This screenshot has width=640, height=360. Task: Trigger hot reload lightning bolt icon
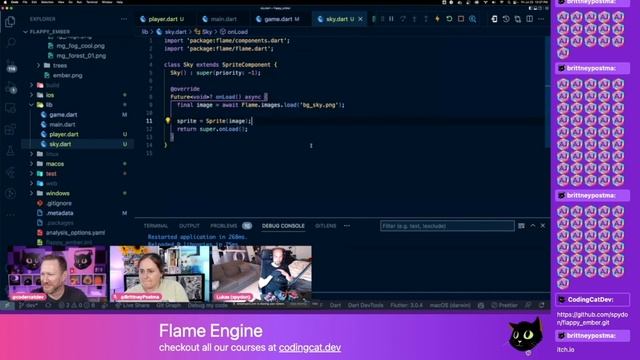pos(437,19)
